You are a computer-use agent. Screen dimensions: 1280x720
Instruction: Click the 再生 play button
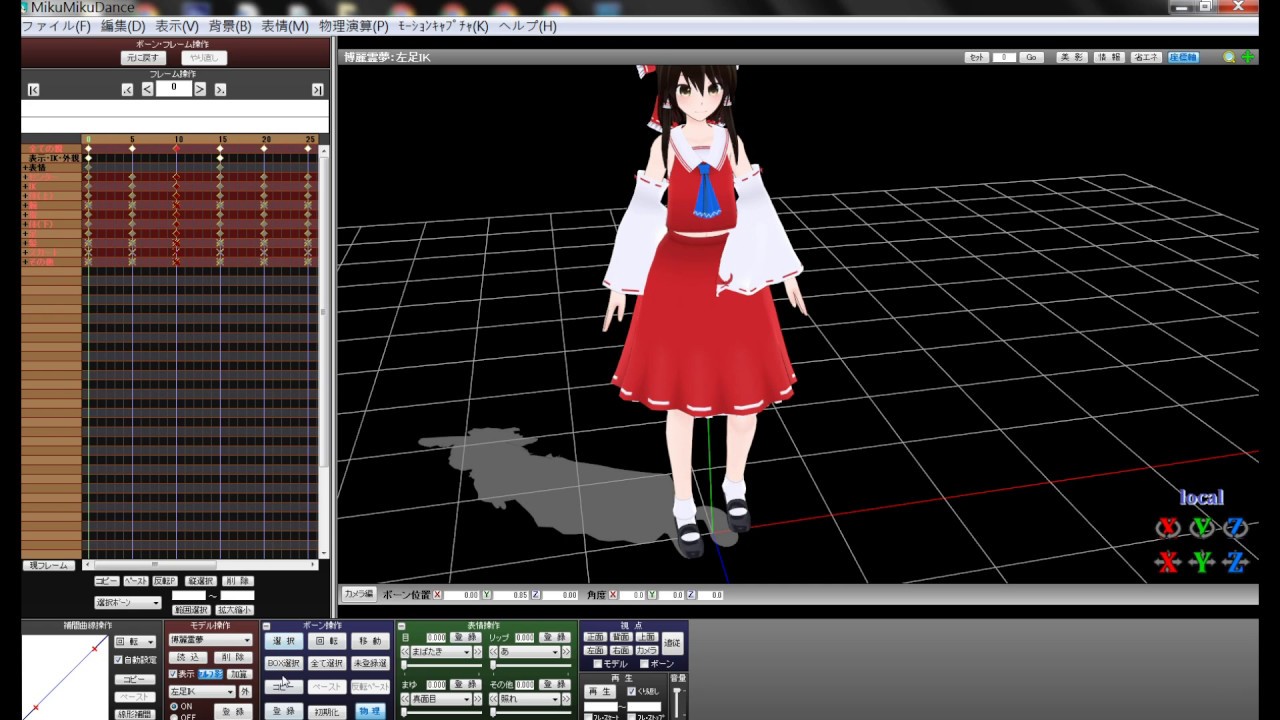pos(599,691)
